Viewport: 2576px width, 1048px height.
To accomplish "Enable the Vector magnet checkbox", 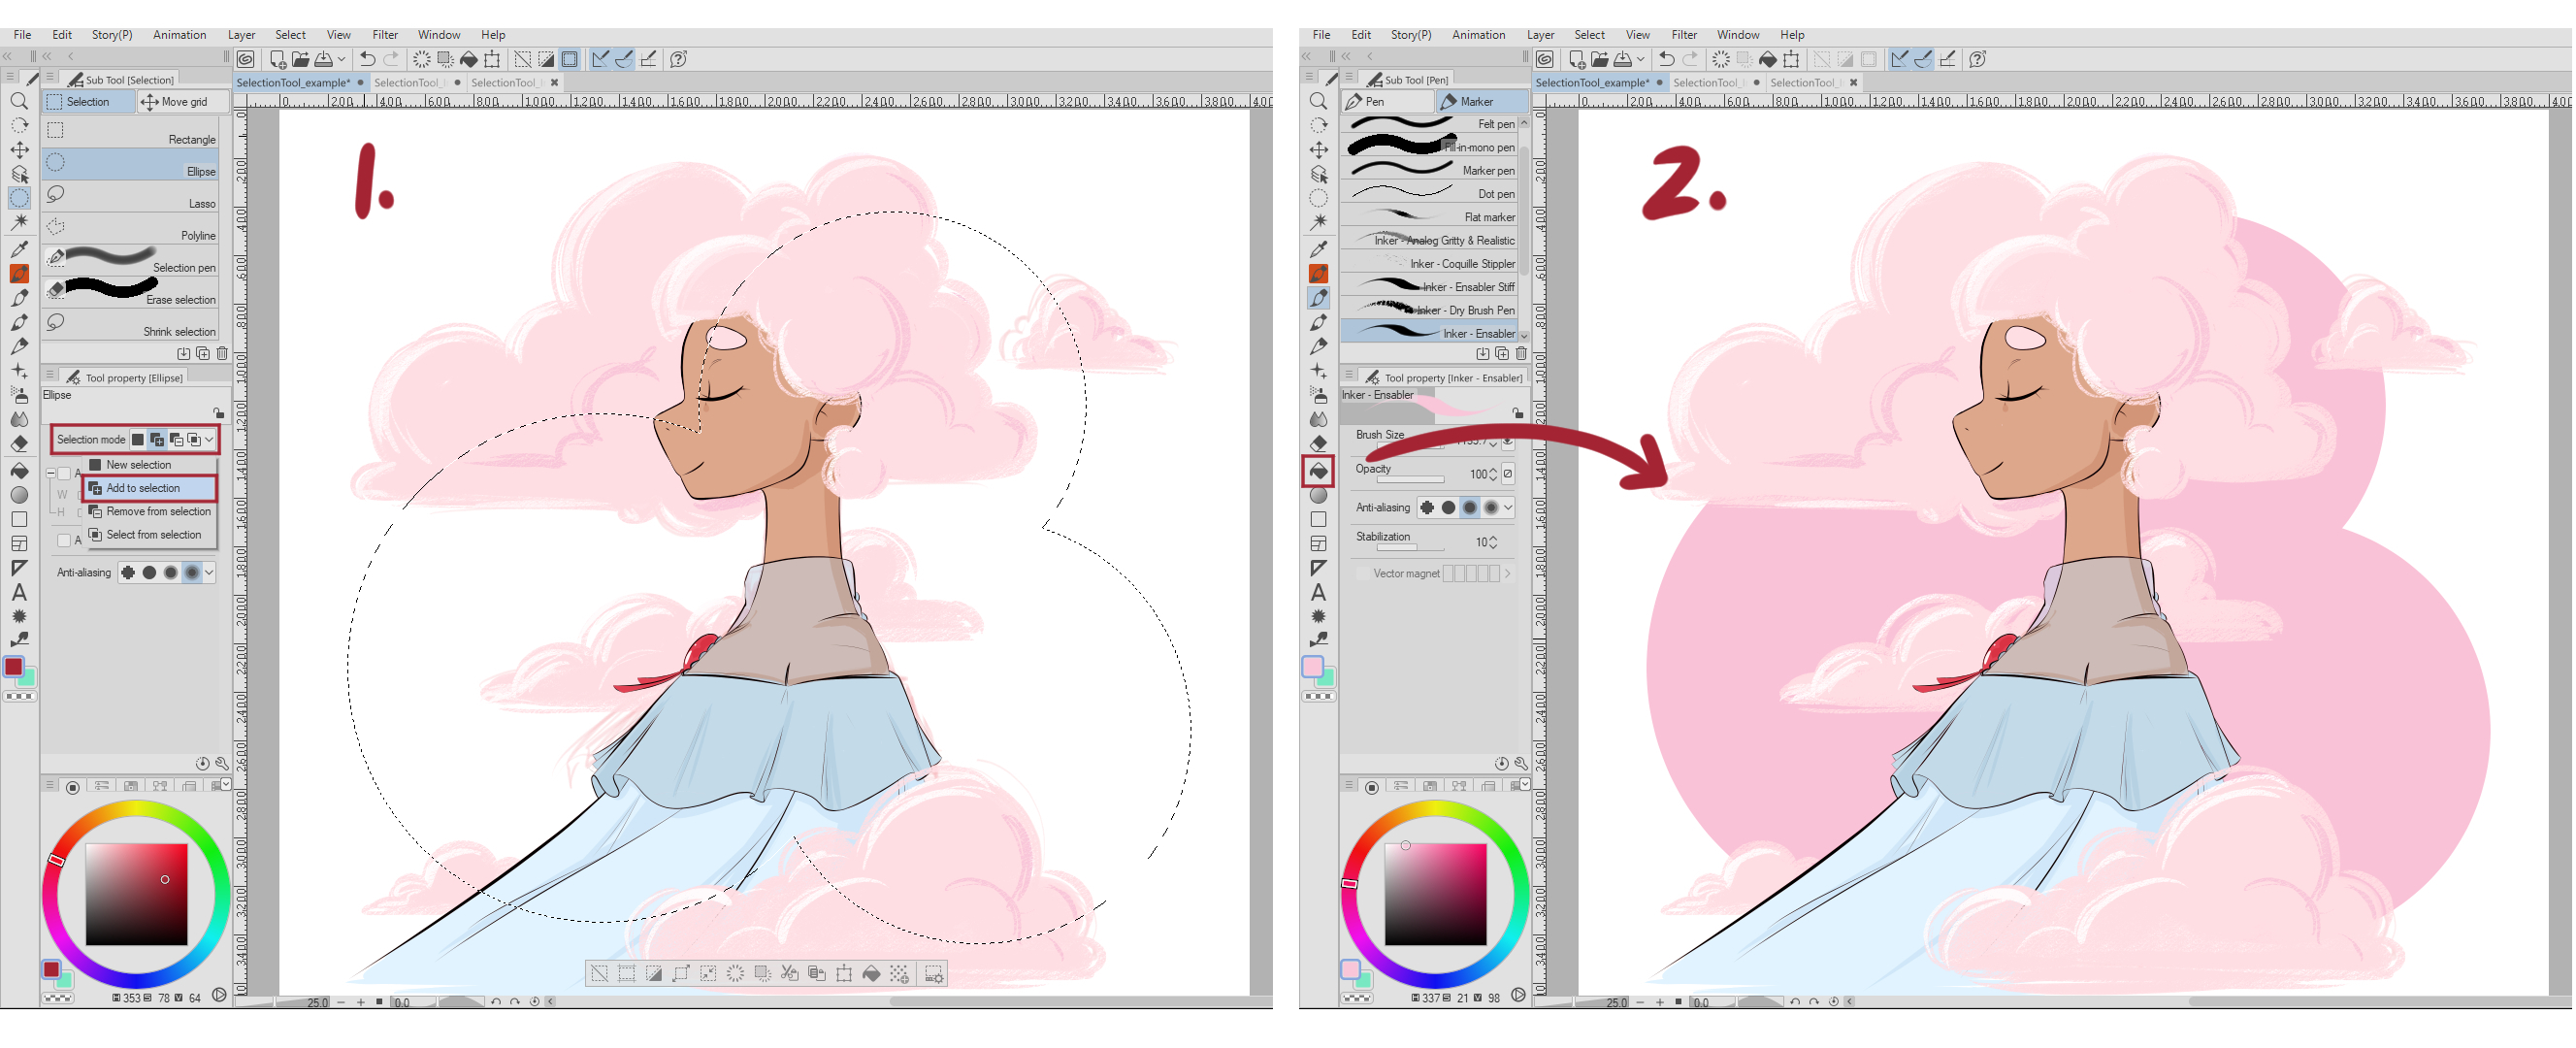I will 1363,573.
